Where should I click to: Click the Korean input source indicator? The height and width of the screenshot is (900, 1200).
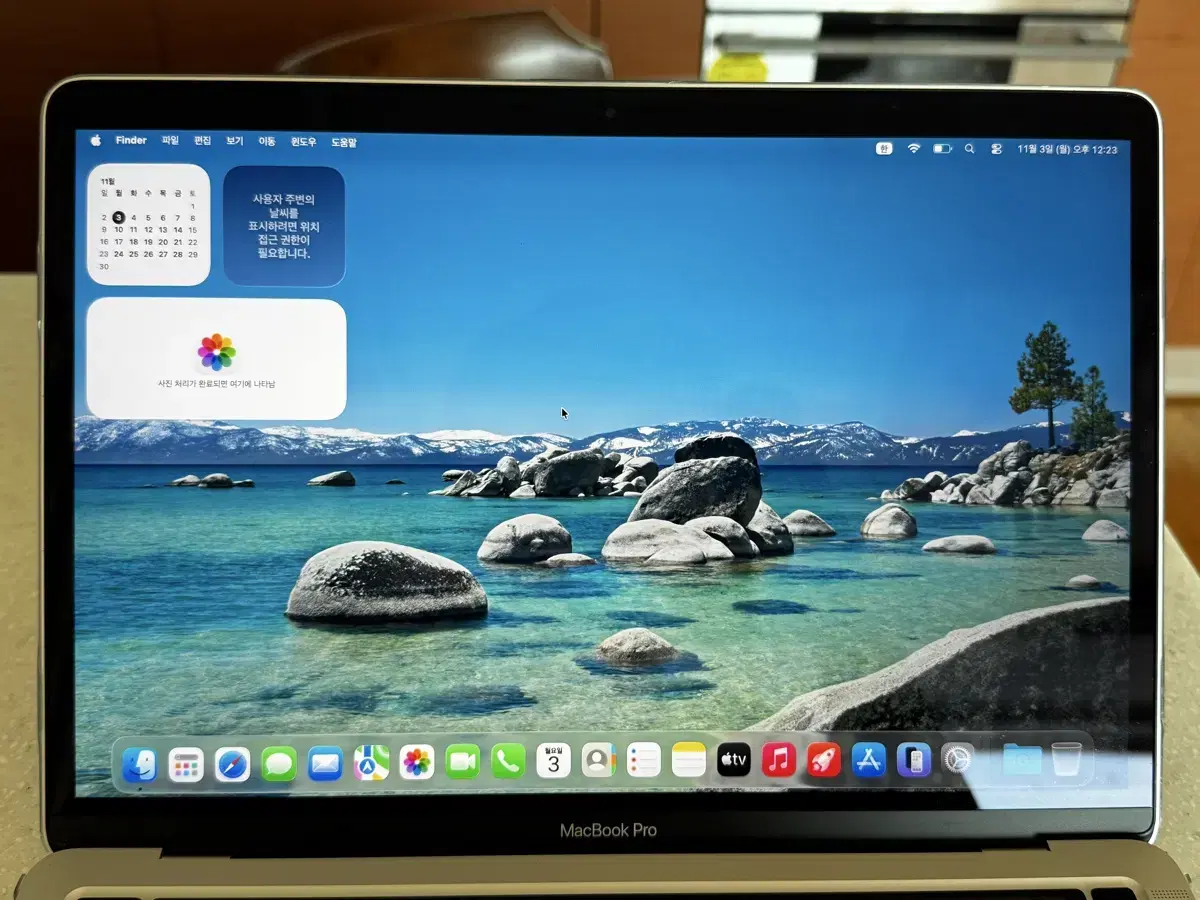tap(884, 148)
